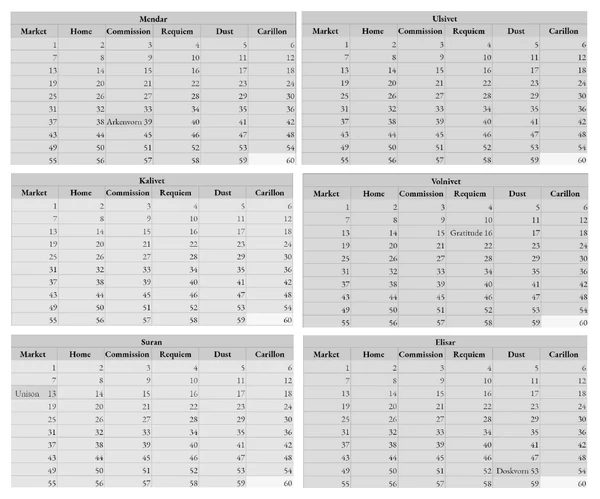Select the Arkenvorn 39 cell in Mendar table
Viewport: 600px width, 499px height.
(x=129, y=122)
